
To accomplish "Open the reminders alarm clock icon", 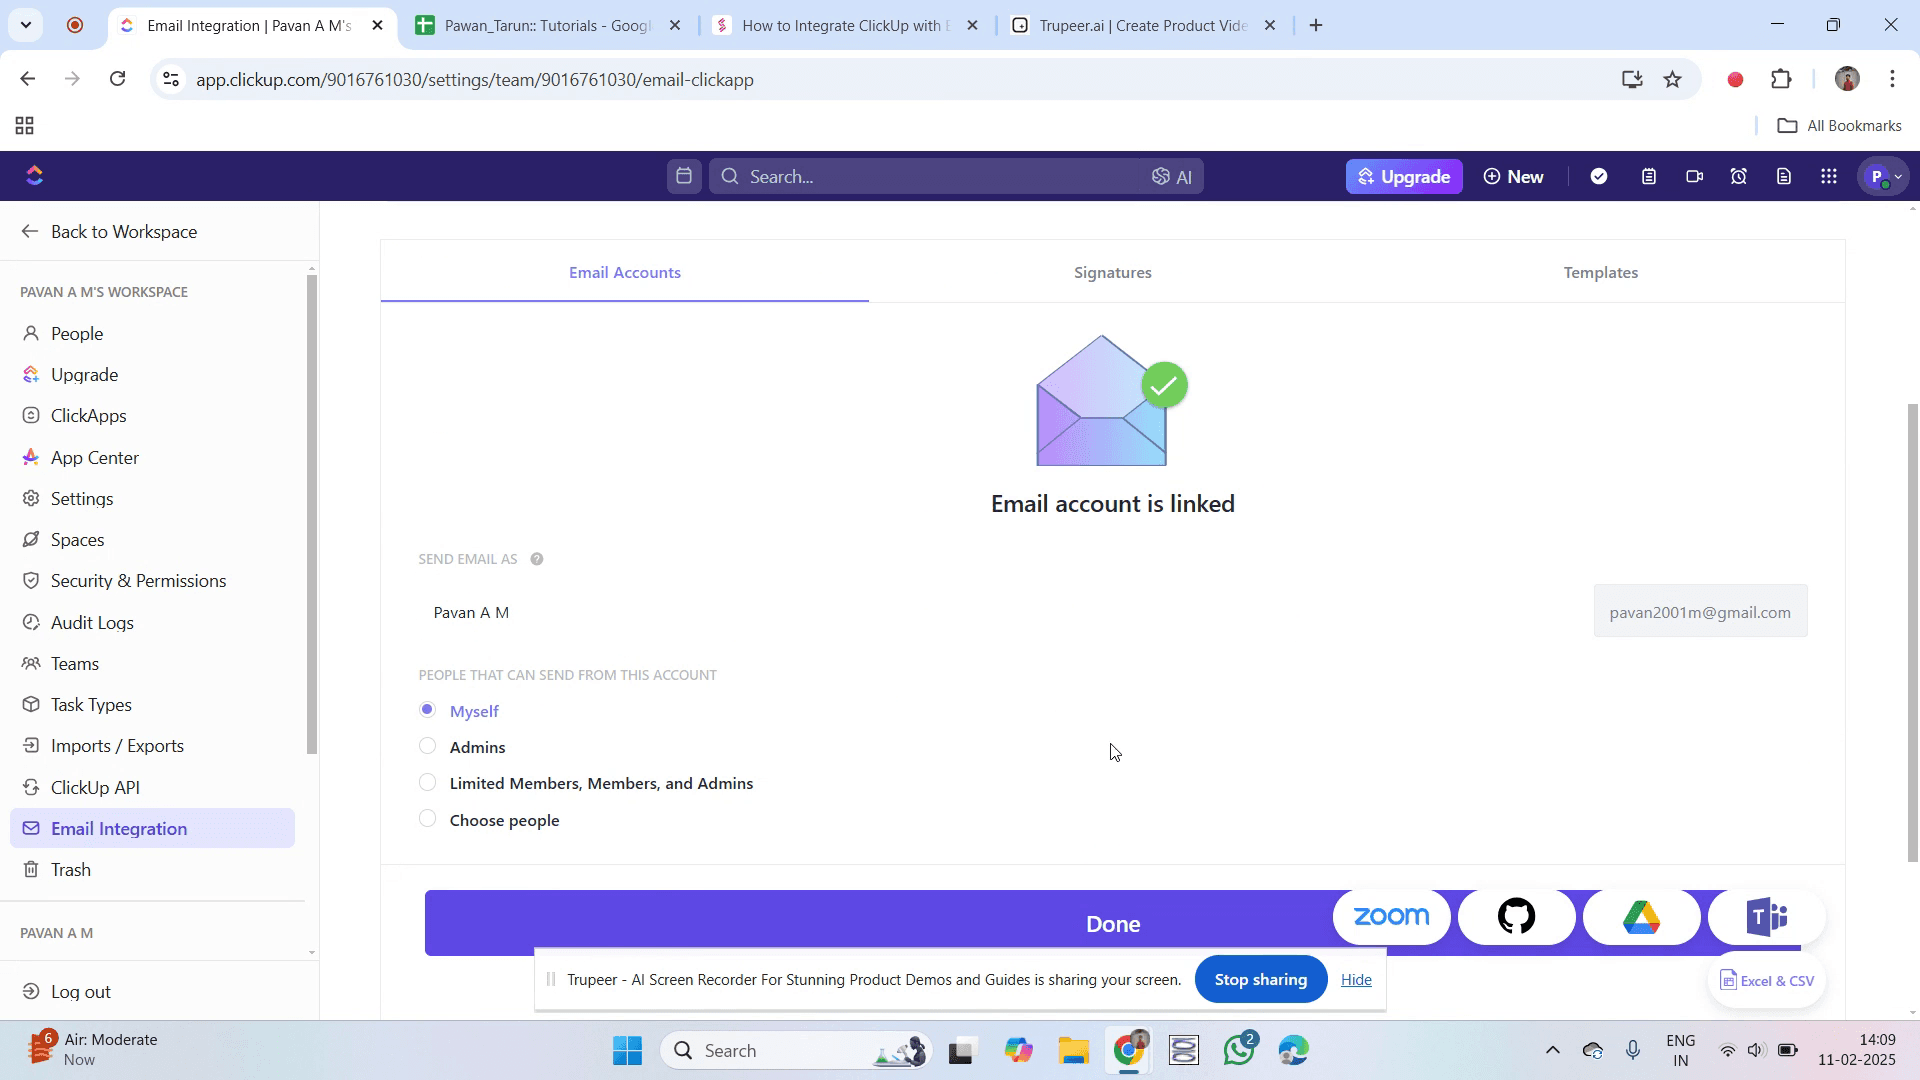I will [x=1739, y=176].
